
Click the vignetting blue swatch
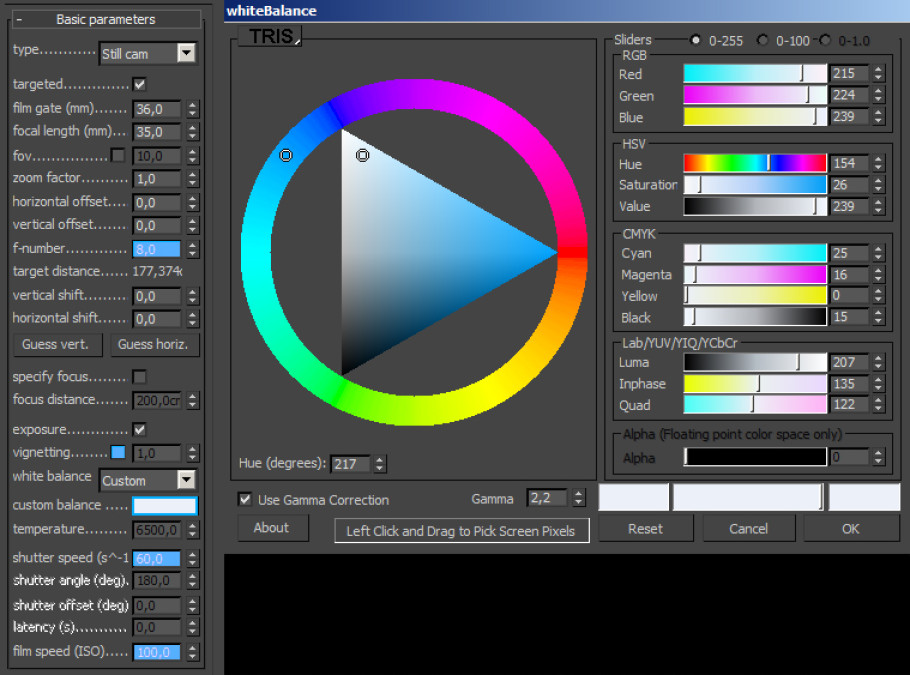coord(118,452)
